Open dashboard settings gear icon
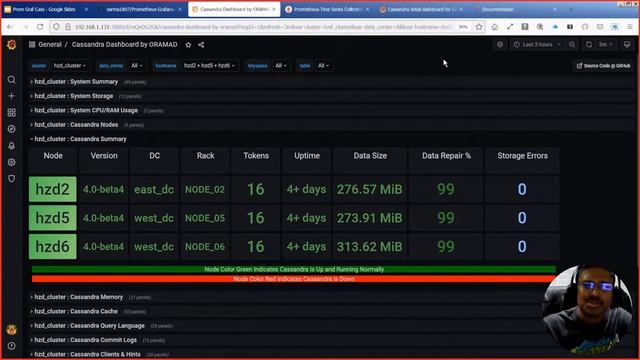 coord(500,44)
